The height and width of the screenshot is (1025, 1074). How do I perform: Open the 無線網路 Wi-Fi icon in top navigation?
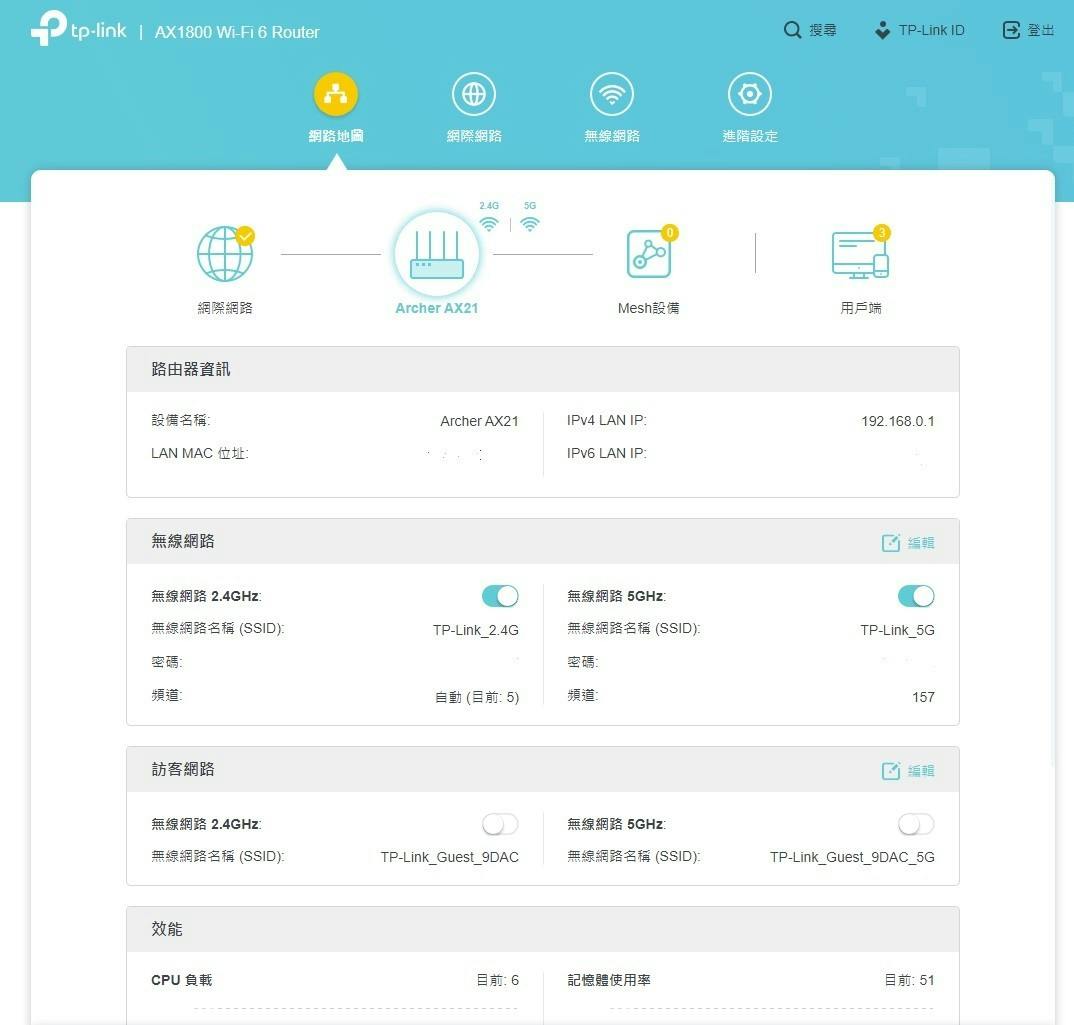point(612,95)
